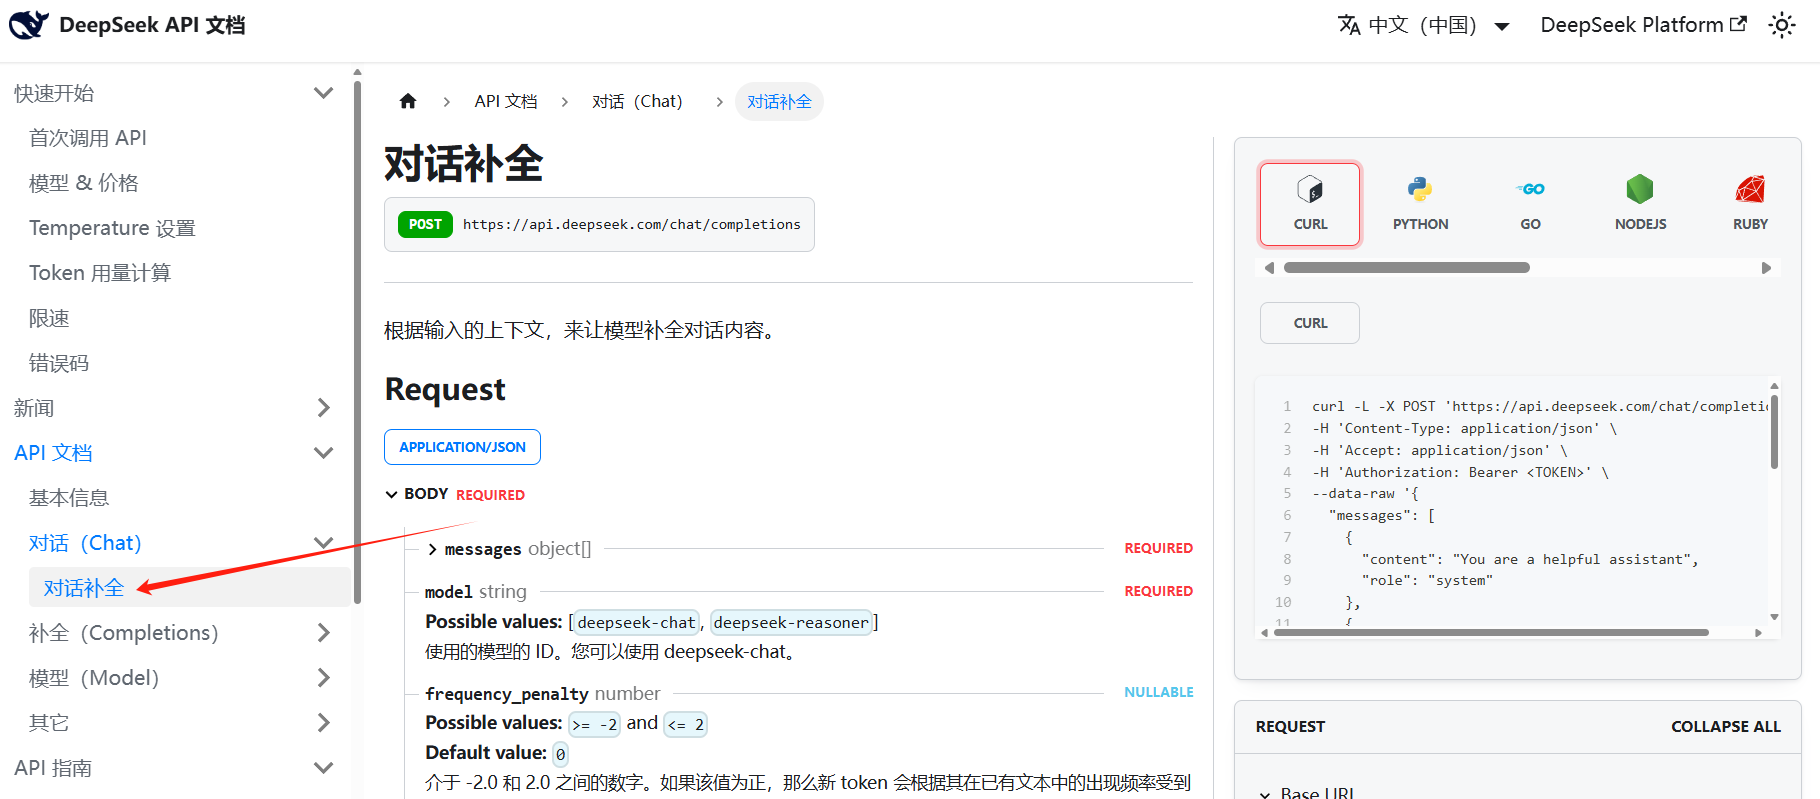Open Token 用量计算 in the sidebar
The height and width of the screenshot is (799, 1820).
coord(100,273)
